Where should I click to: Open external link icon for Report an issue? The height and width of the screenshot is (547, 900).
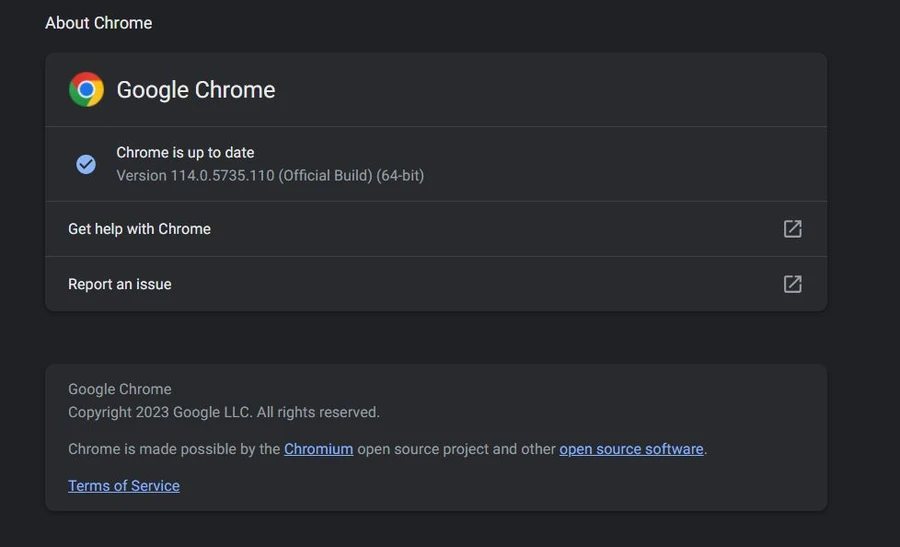[x=793, y=284]
